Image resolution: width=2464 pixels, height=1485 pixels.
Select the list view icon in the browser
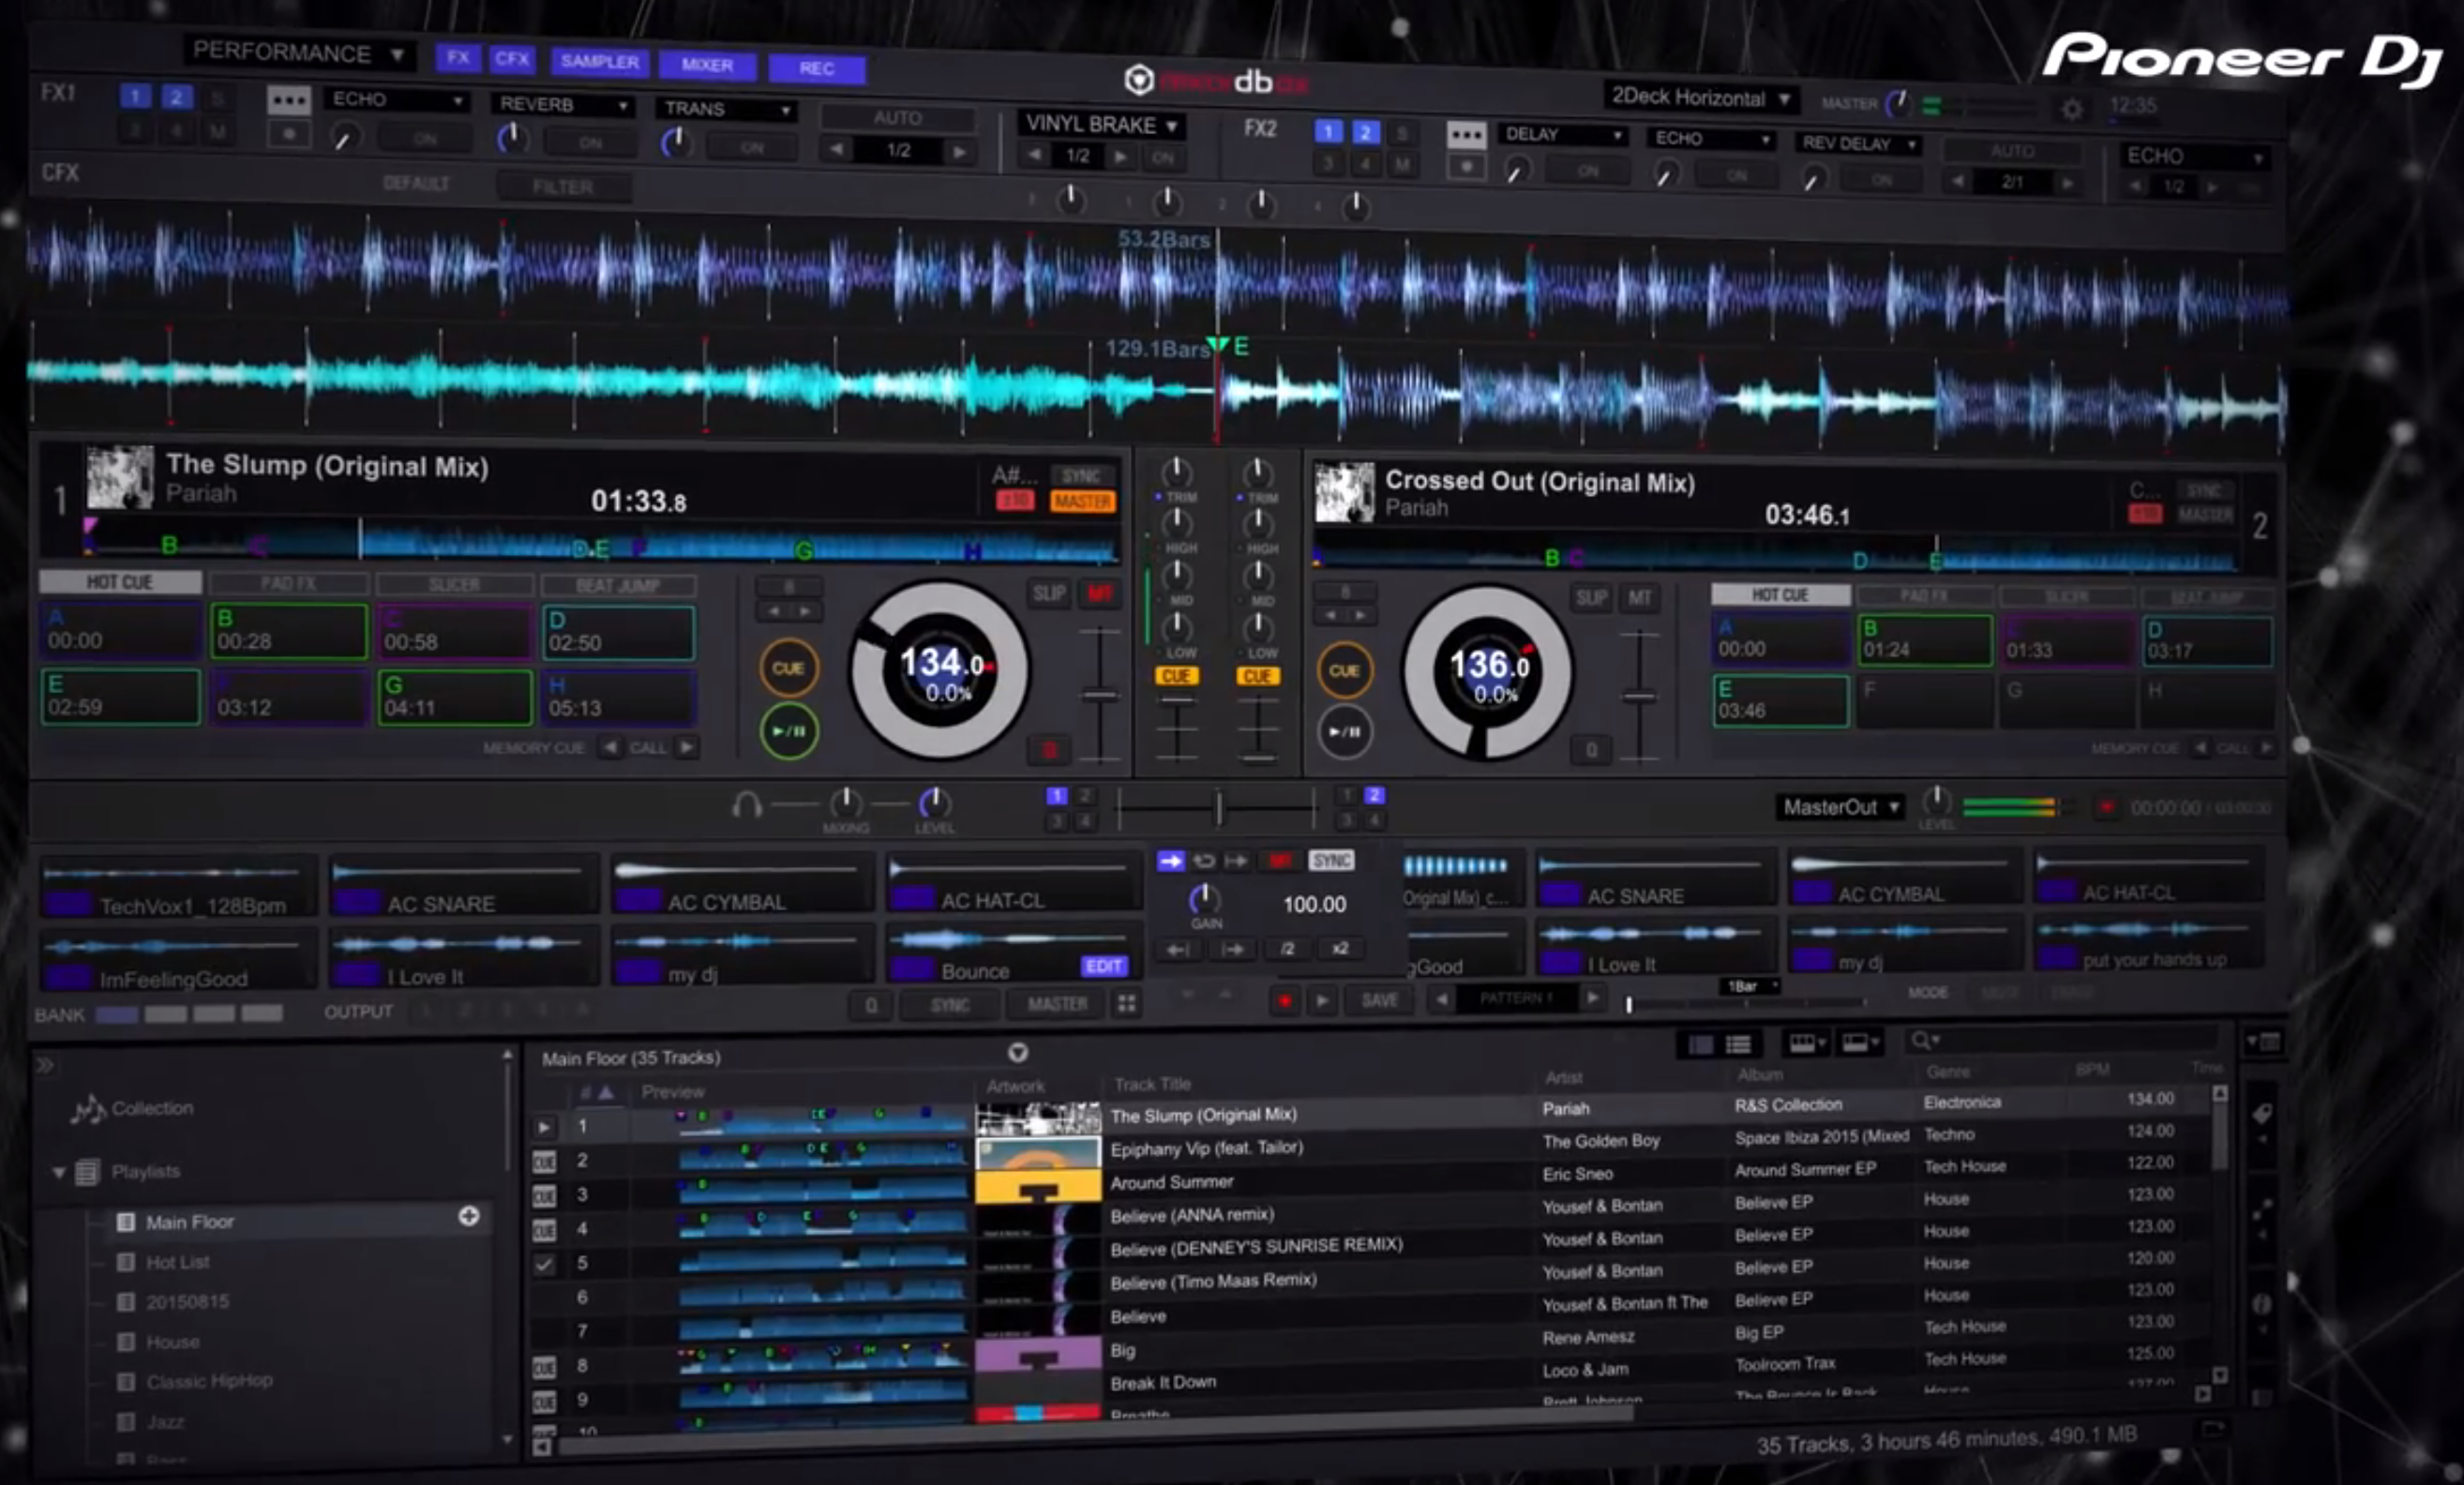pos(1740,1044)
